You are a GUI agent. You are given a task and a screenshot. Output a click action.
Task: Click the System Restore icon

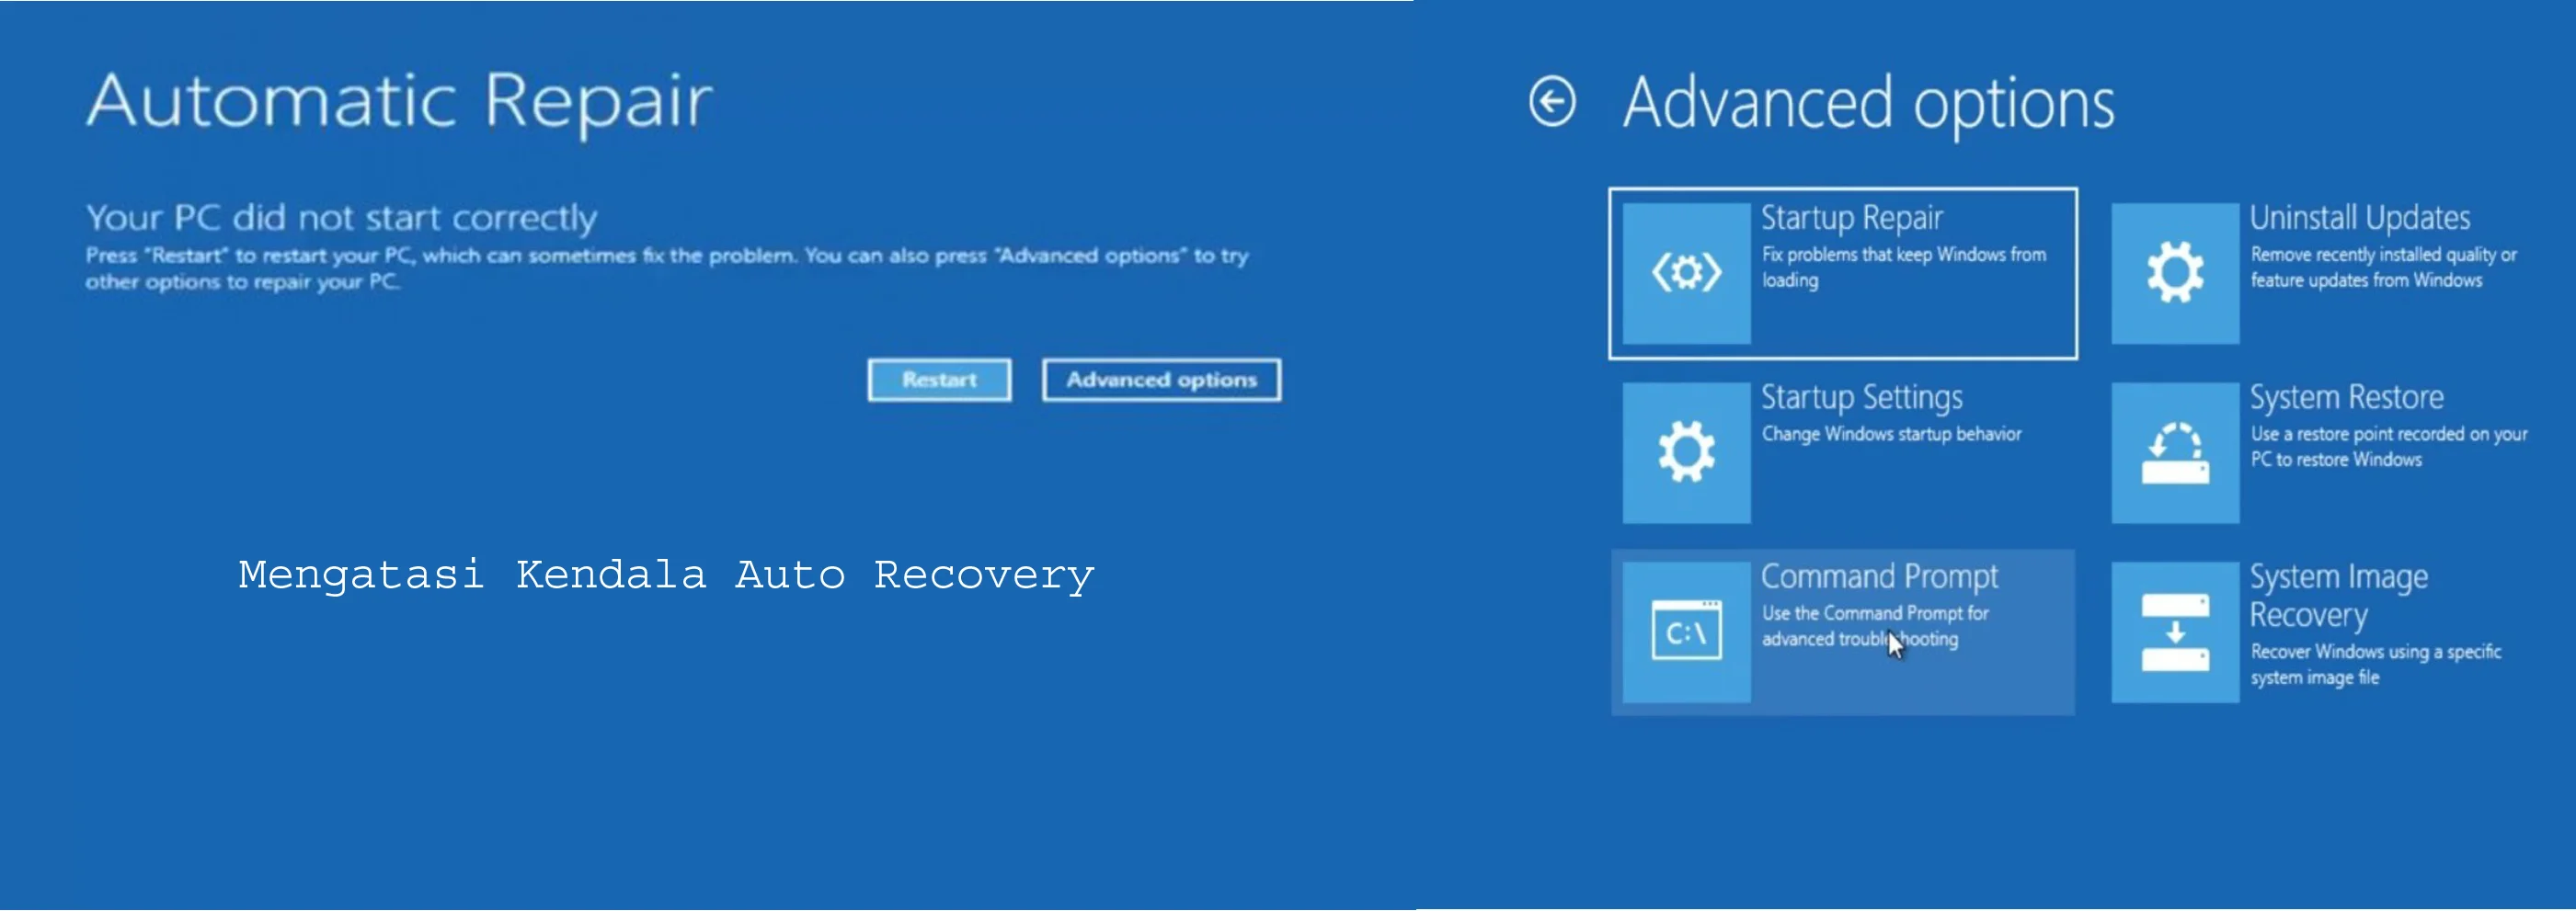tap(2175, 453)
